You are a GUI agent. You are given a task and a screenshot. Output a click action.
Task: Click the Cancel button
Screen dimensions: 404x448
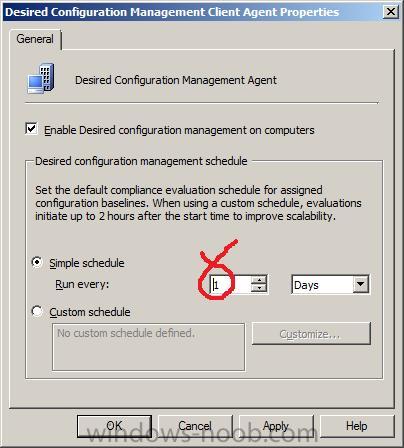click(195, 426)
